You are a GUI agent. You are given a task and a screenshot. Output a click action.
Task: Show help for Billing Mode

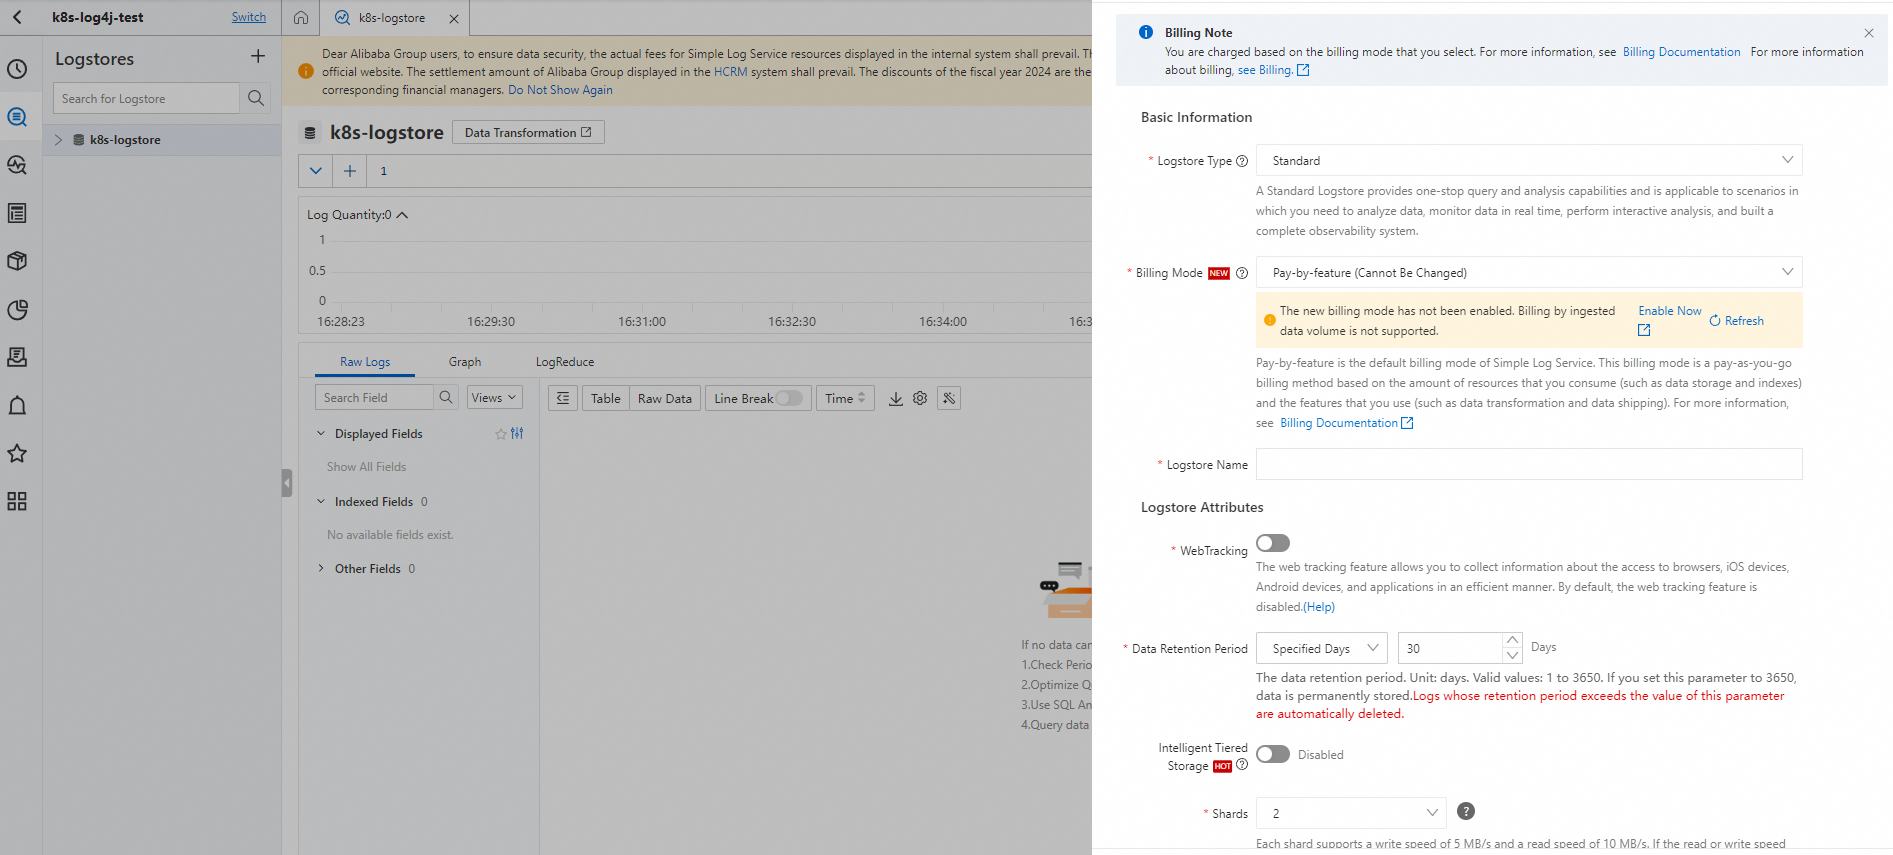[x=1242, y=273]
